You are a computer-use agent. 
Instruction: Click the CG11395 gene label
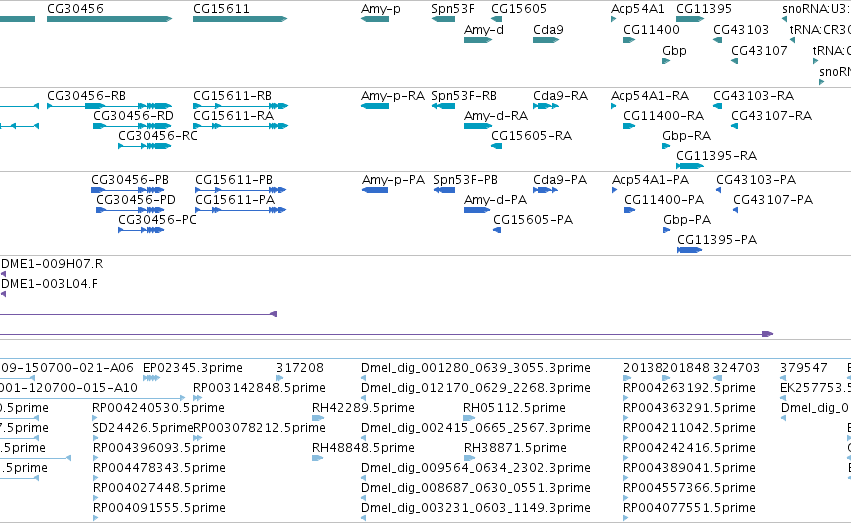[x=704, y=9]
